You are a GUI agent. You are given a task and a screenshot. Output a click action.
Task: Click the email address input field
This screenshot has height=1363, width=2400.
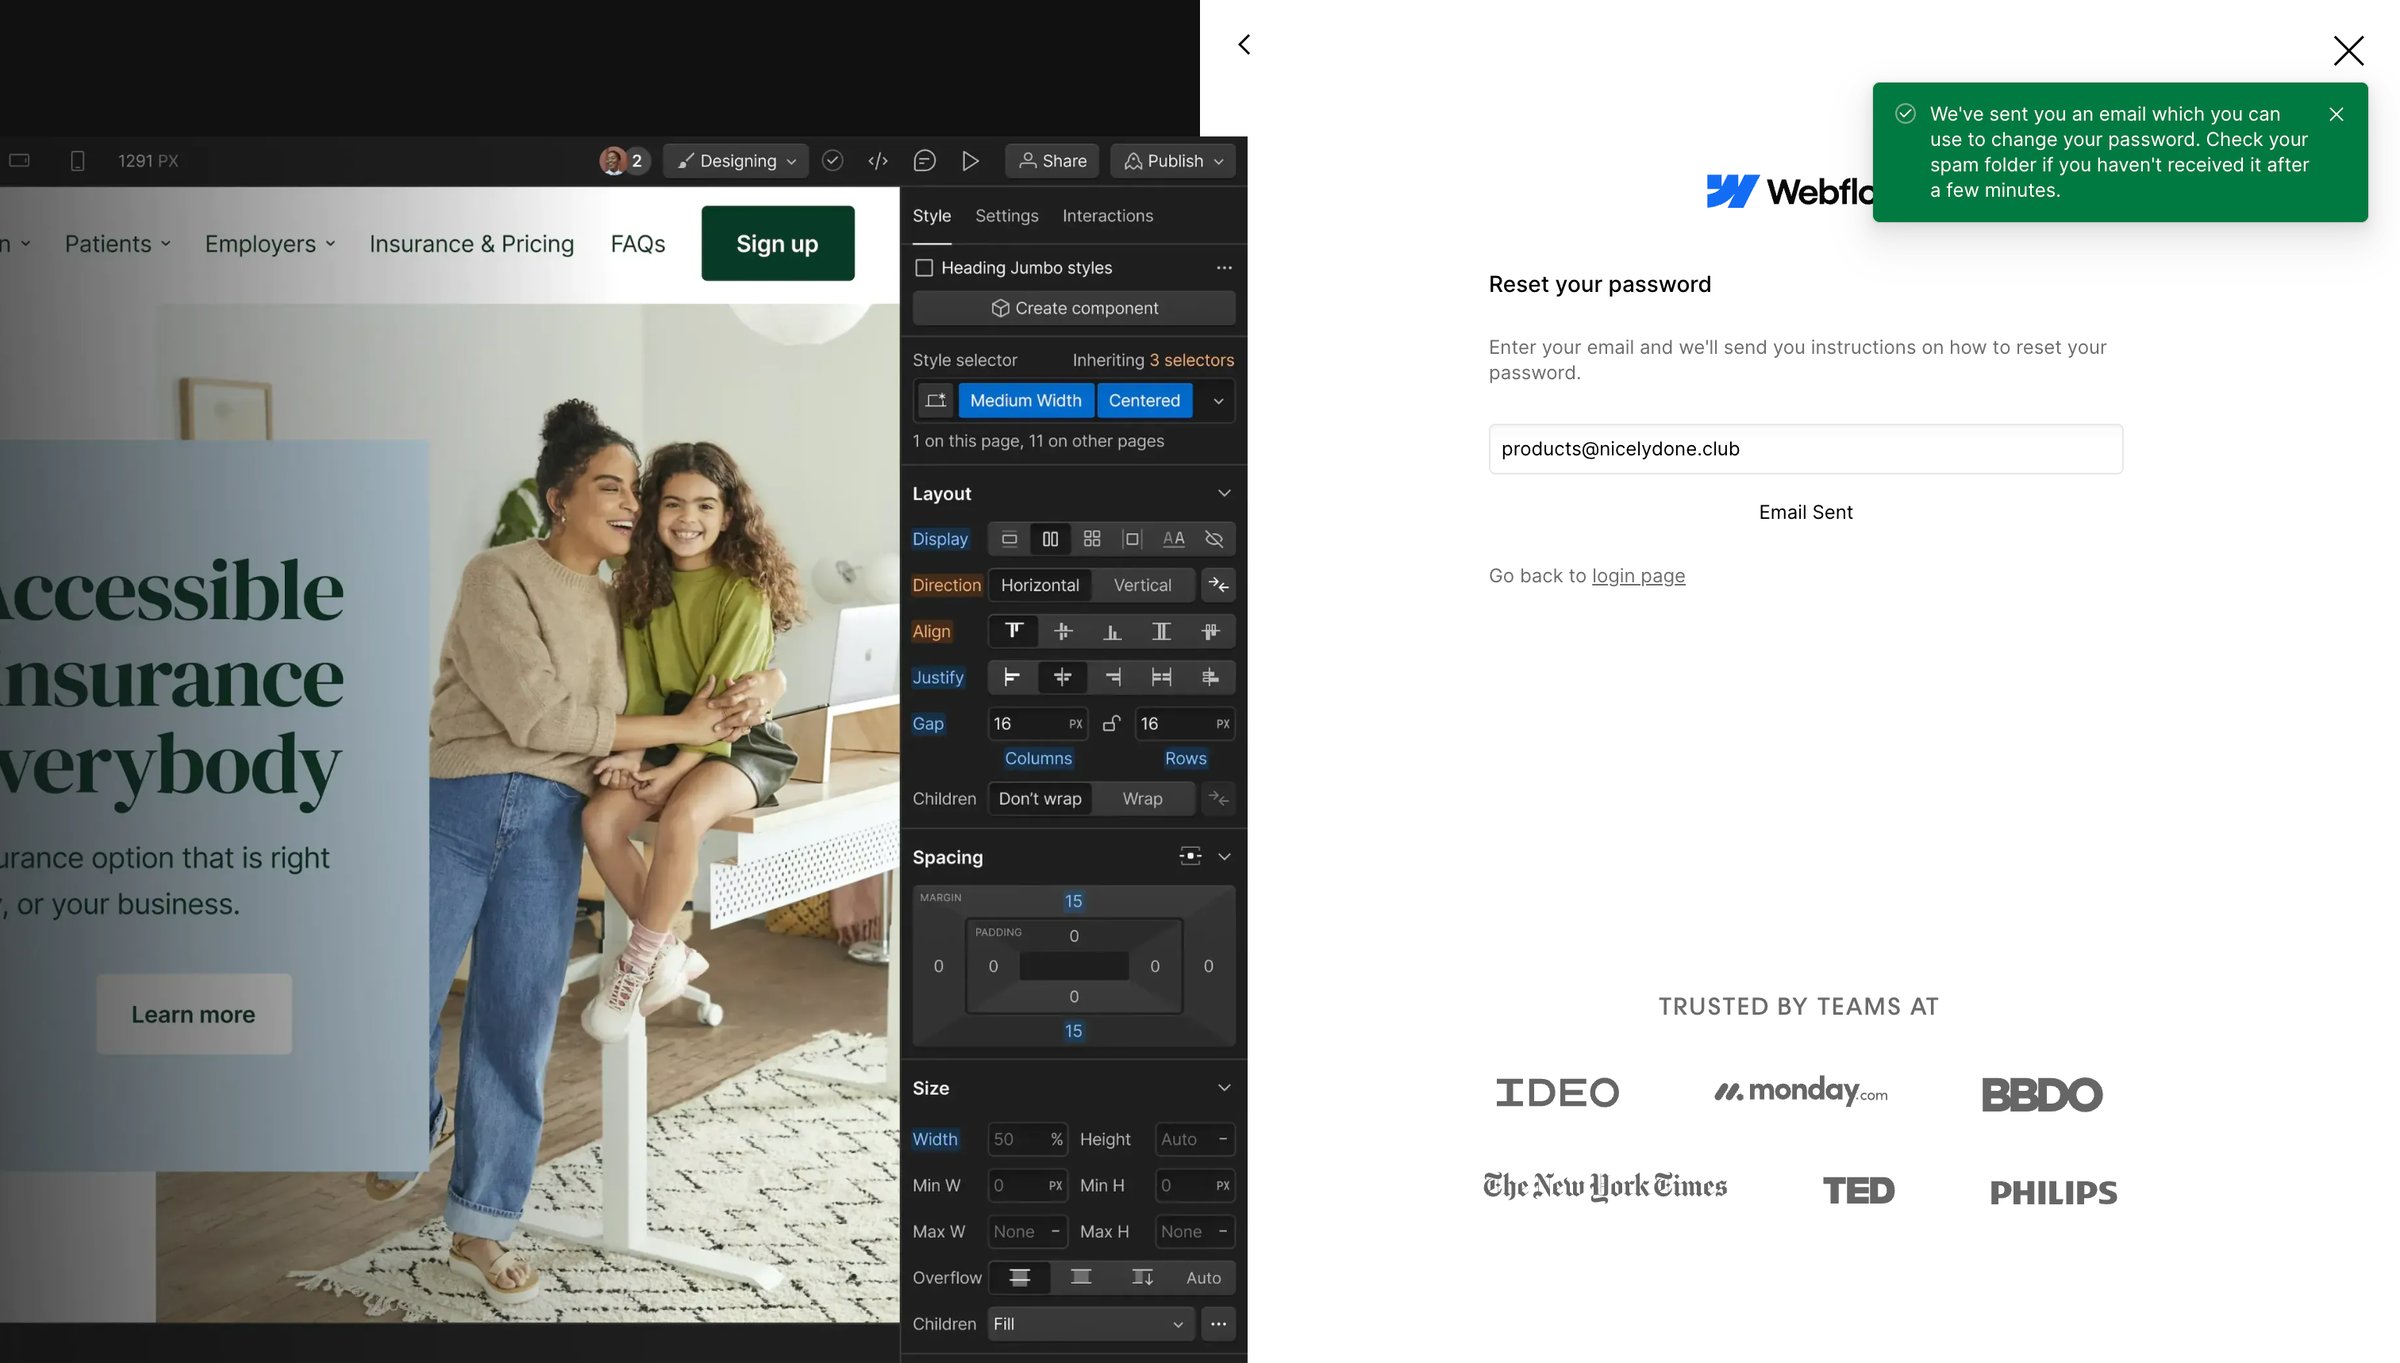[1805, 449]
